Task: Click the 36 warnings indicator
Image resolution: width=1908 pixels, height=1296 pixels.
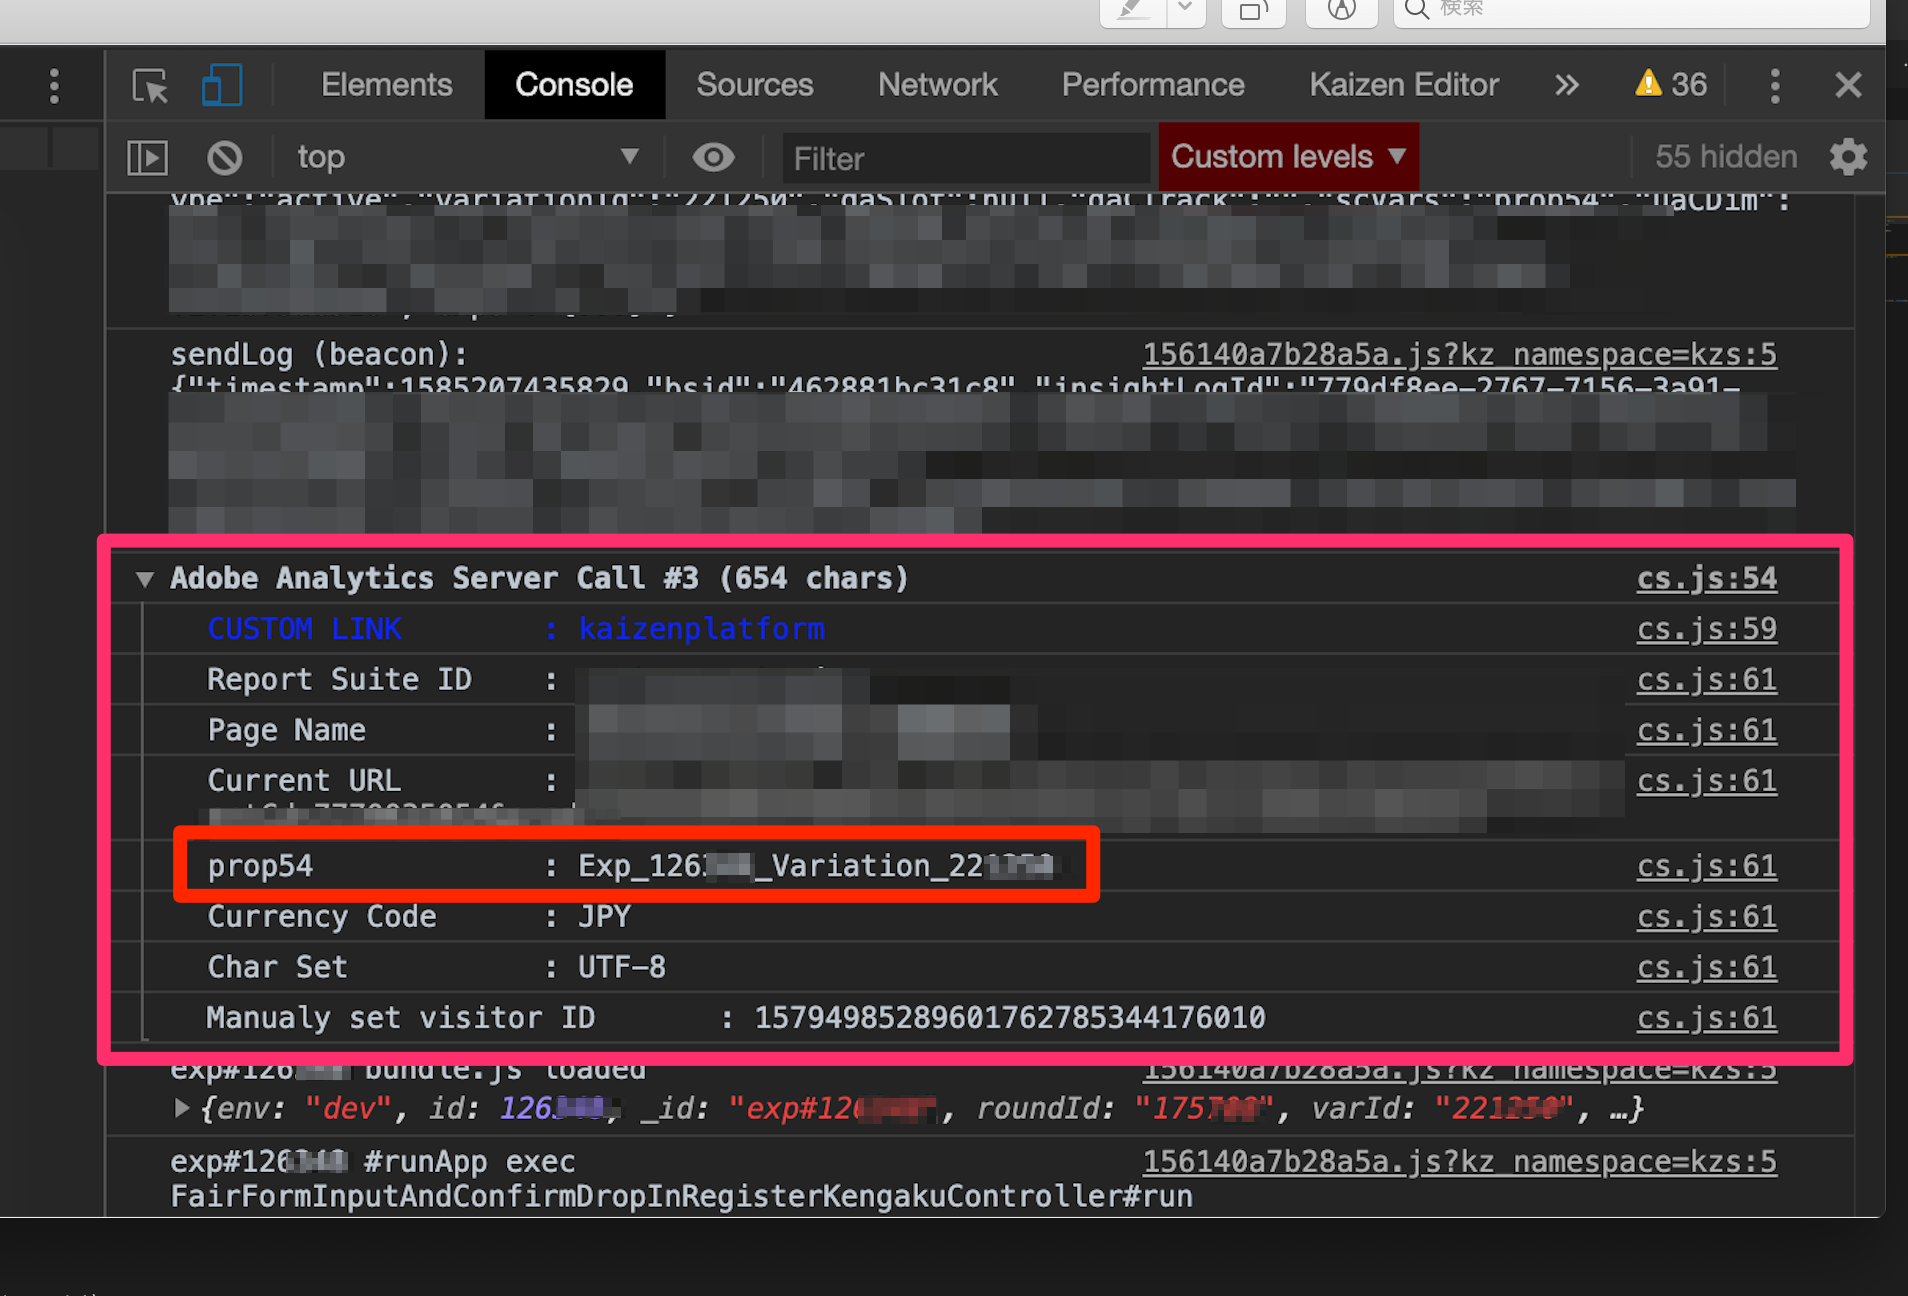Action: tap(1671, 84)
